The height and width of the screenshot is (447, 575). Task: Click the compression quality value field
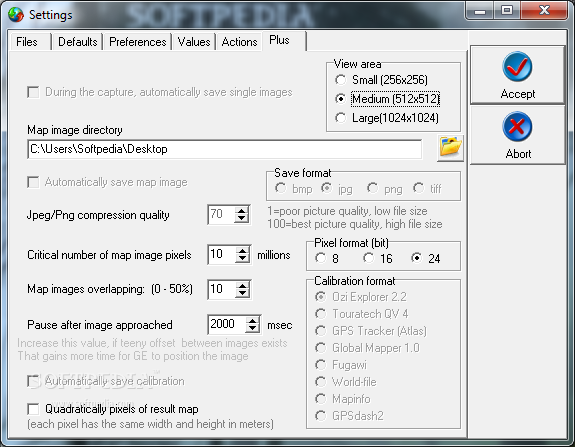221,215
